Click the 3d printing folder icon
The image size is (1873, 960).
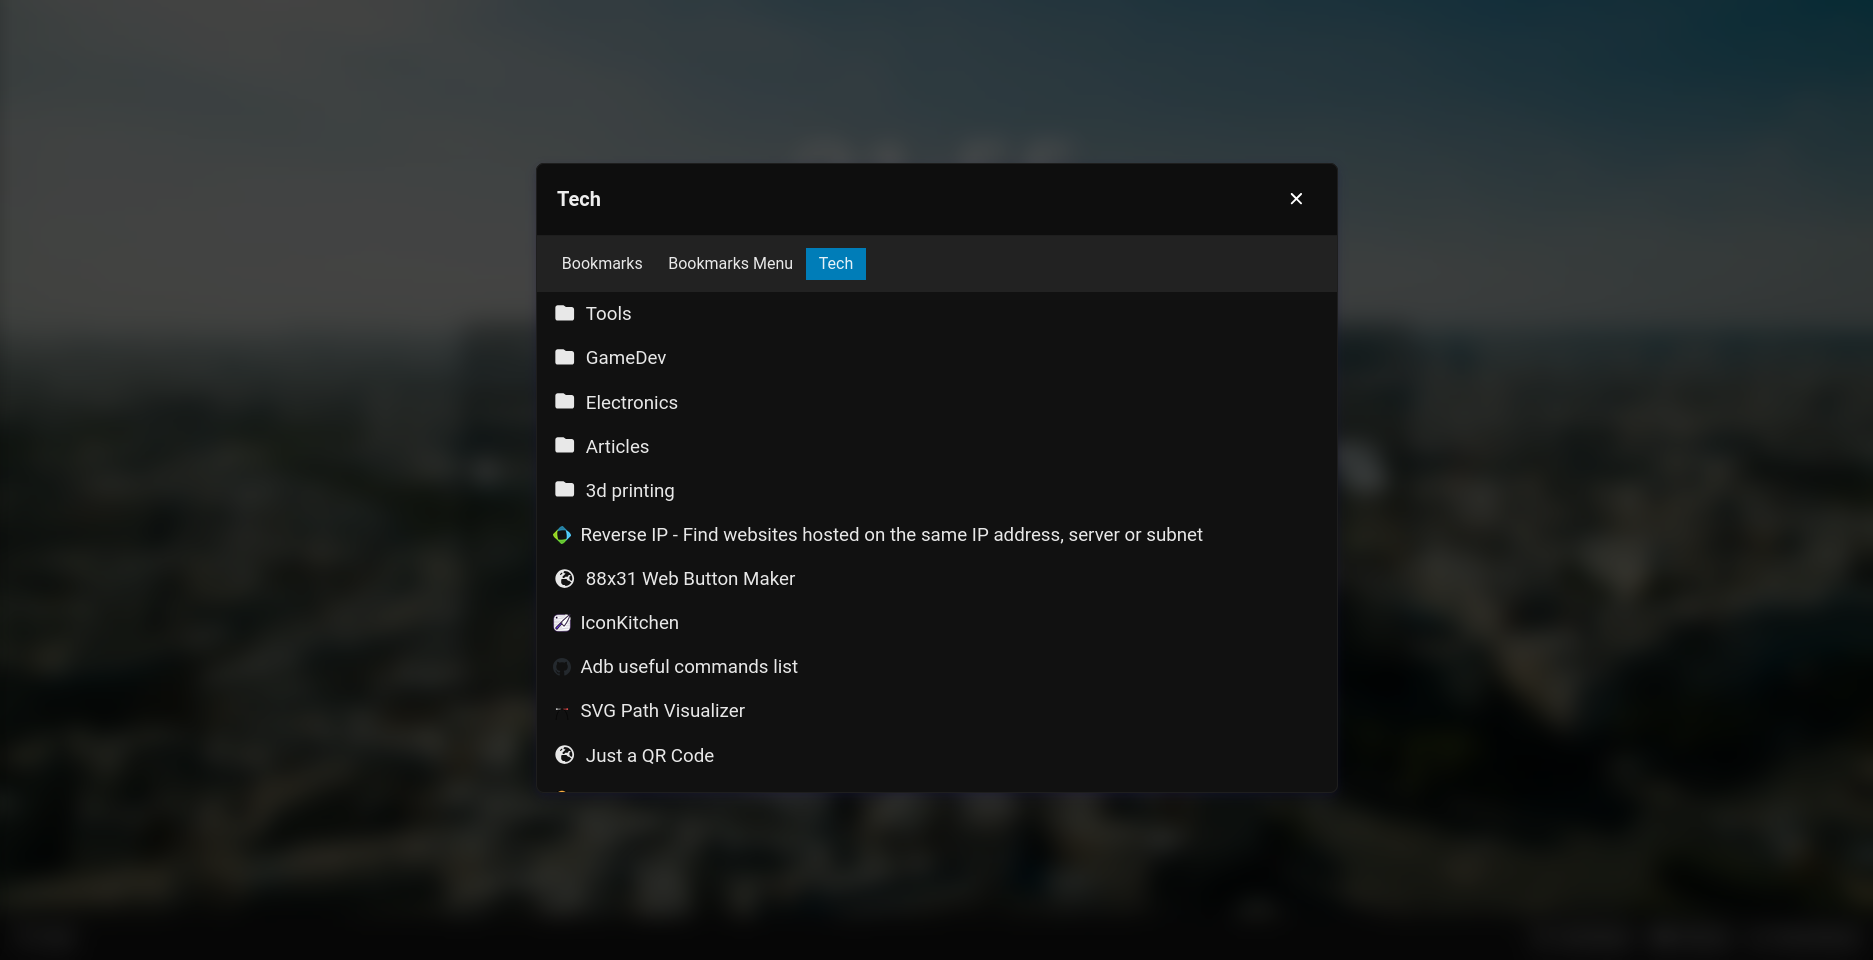point(565,489)
